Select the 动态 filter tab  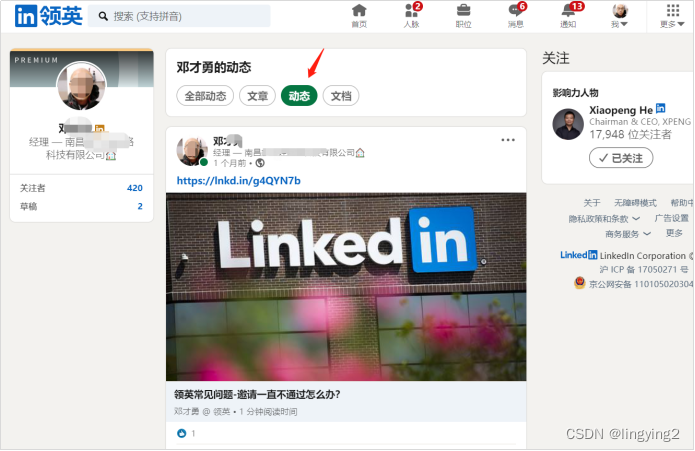(299, 96)
